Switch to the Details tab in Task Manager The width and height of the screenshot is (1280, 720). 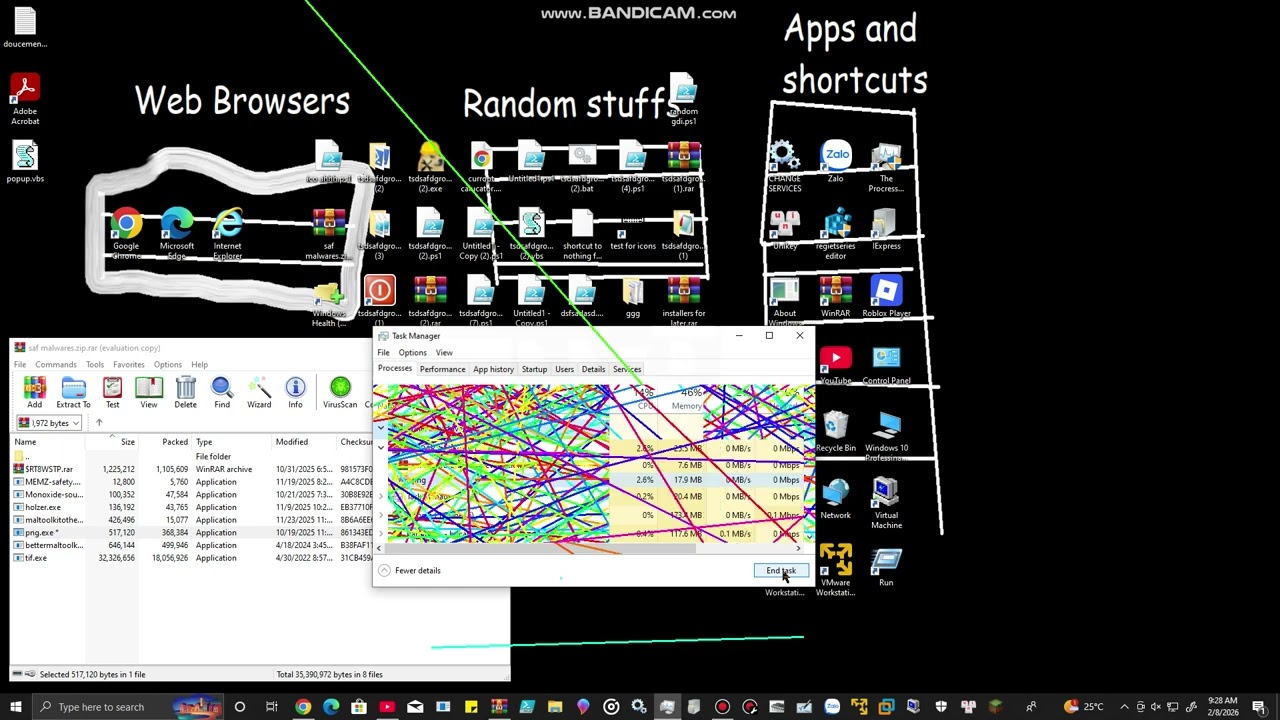tap(593, 369)
